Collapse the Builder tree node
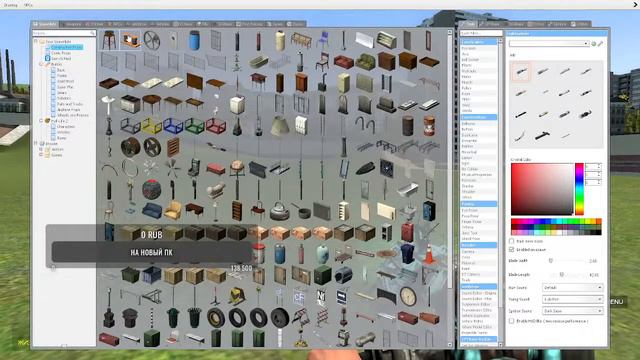The width and height of the screenshot is (640, 360). click(x=41, y=64)
